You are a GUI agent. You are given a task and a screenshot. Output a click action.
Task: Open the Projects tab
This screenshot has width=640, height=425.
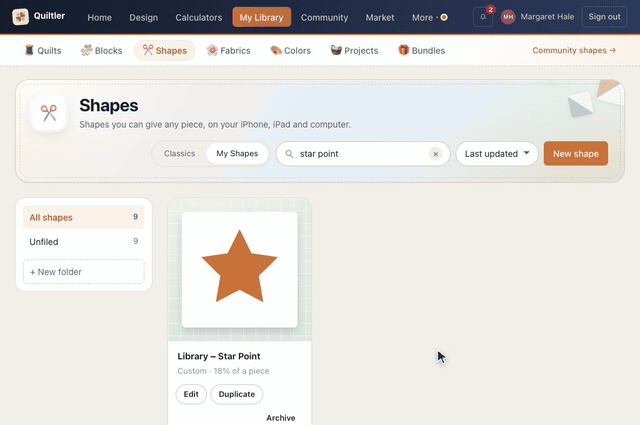point(354,51)
